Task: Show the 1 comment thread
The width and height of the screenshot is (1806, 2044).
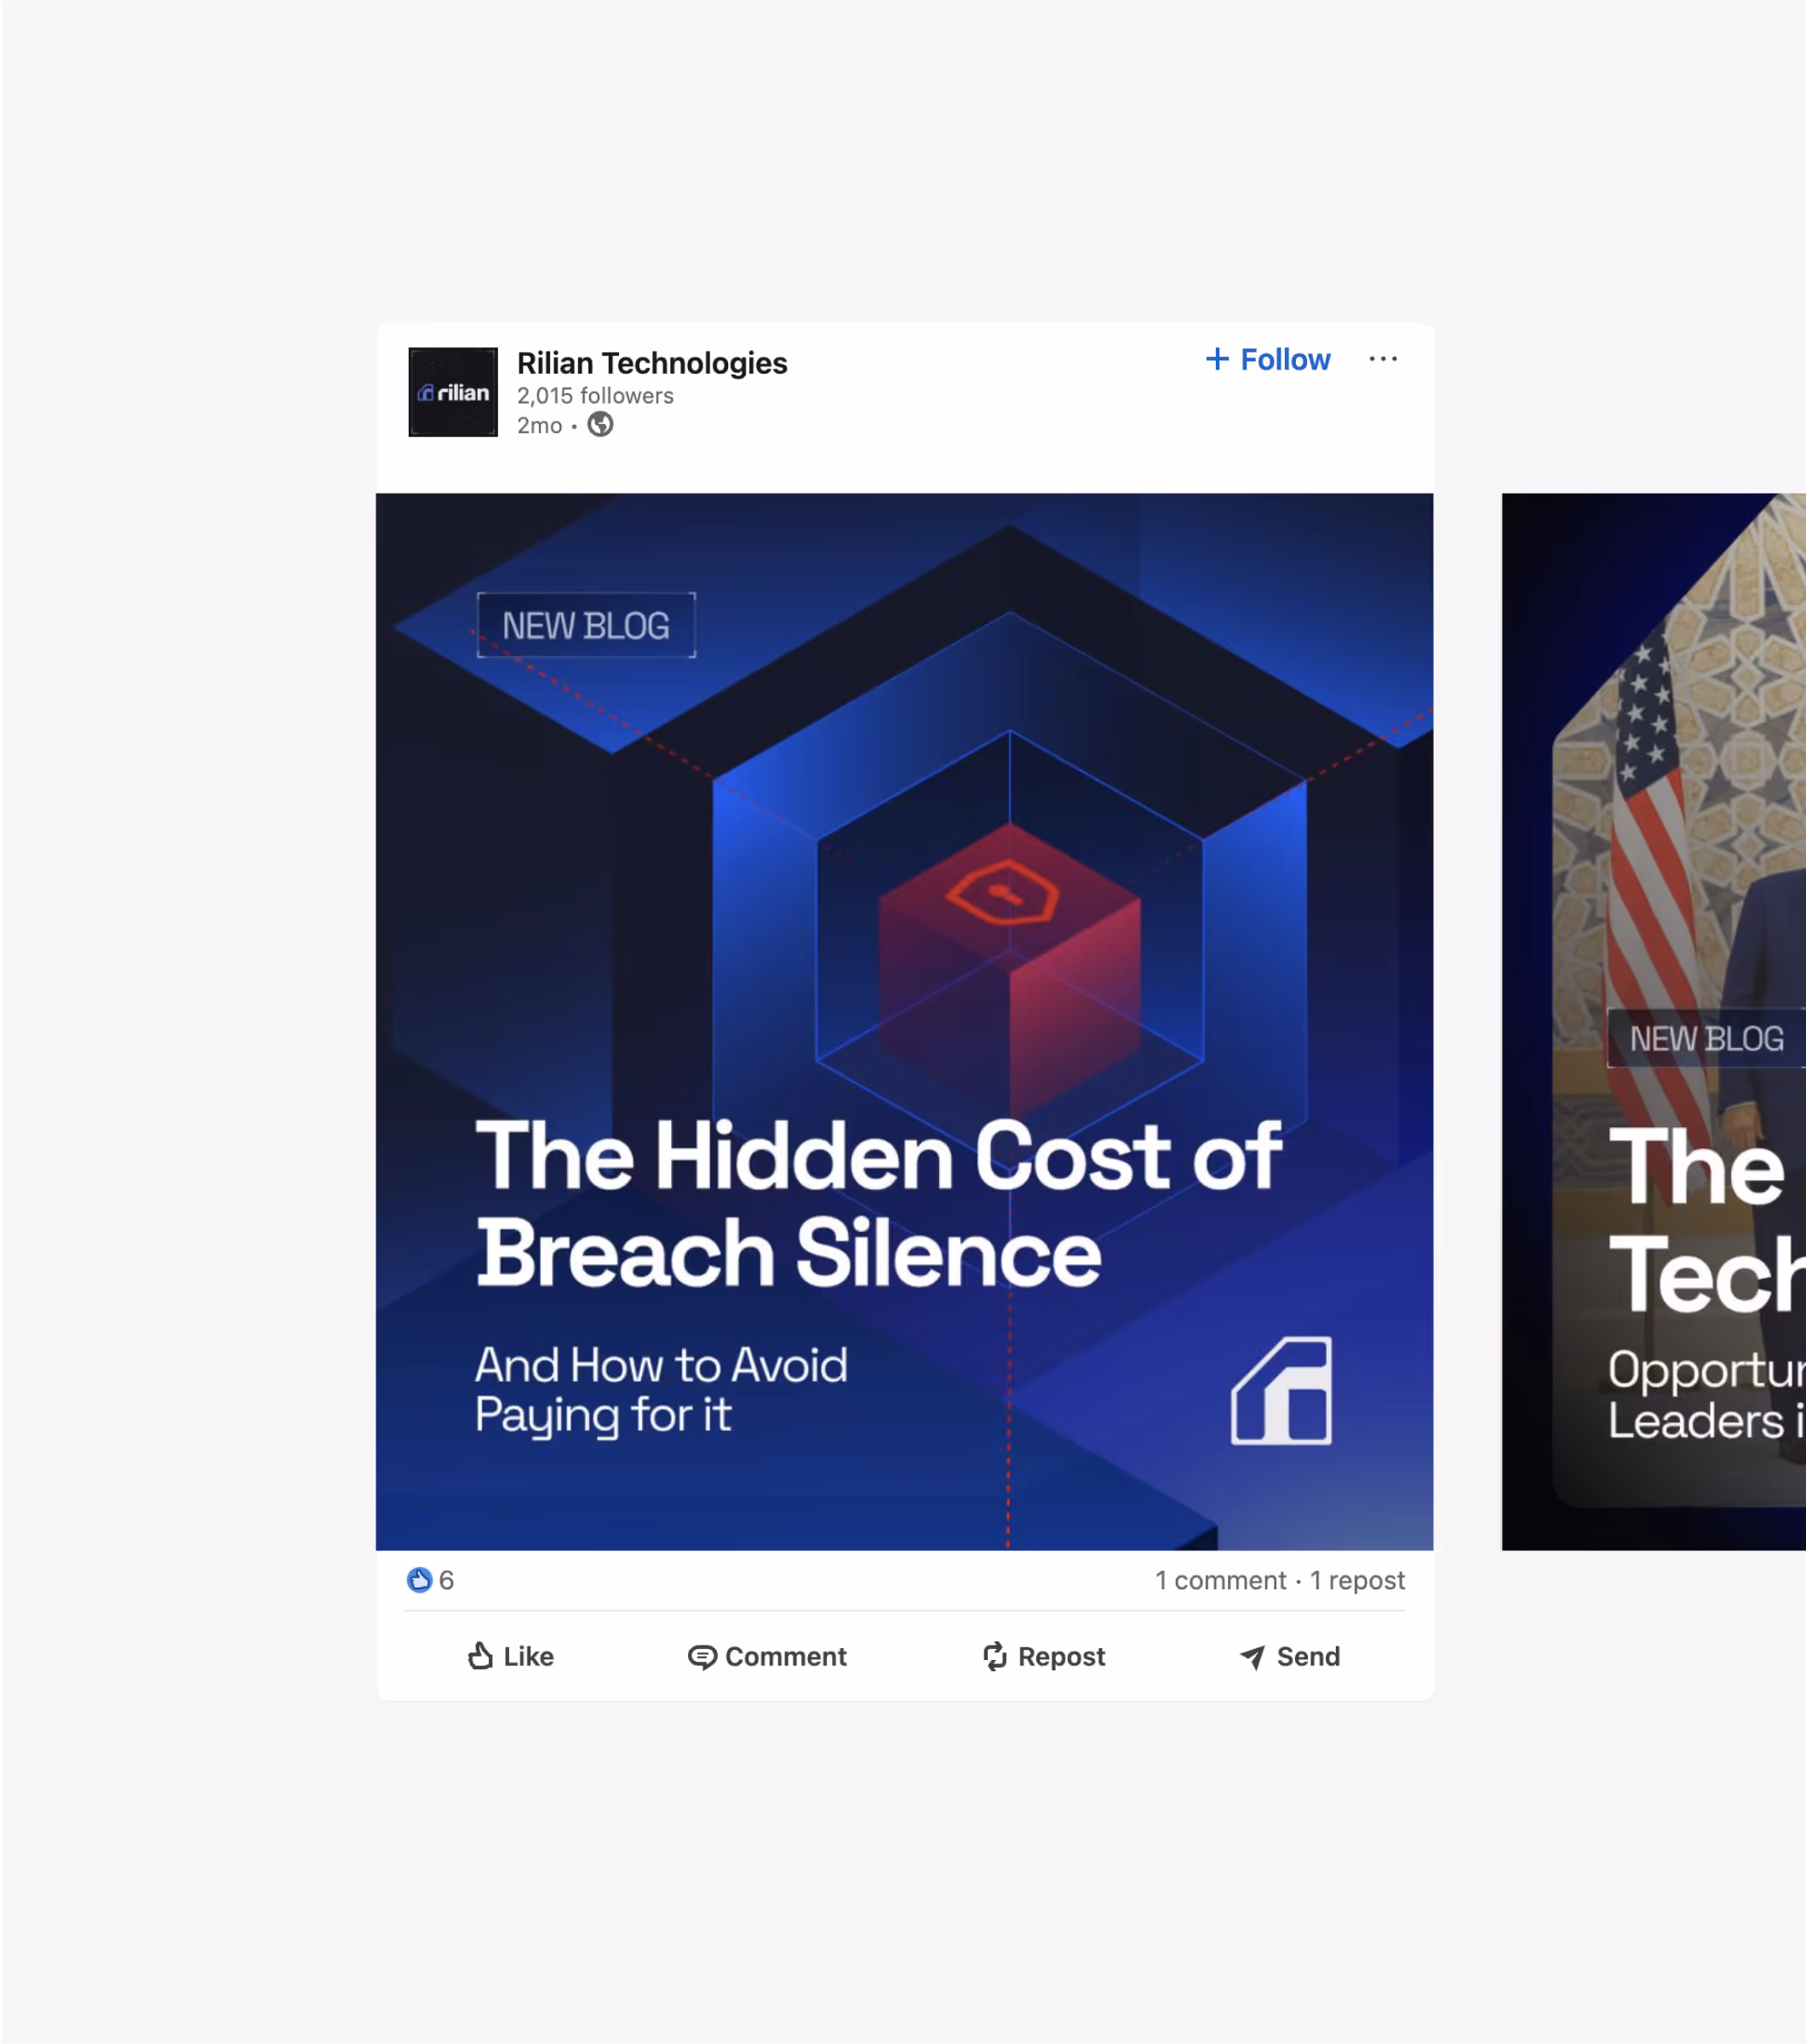Action: 1220,1580
